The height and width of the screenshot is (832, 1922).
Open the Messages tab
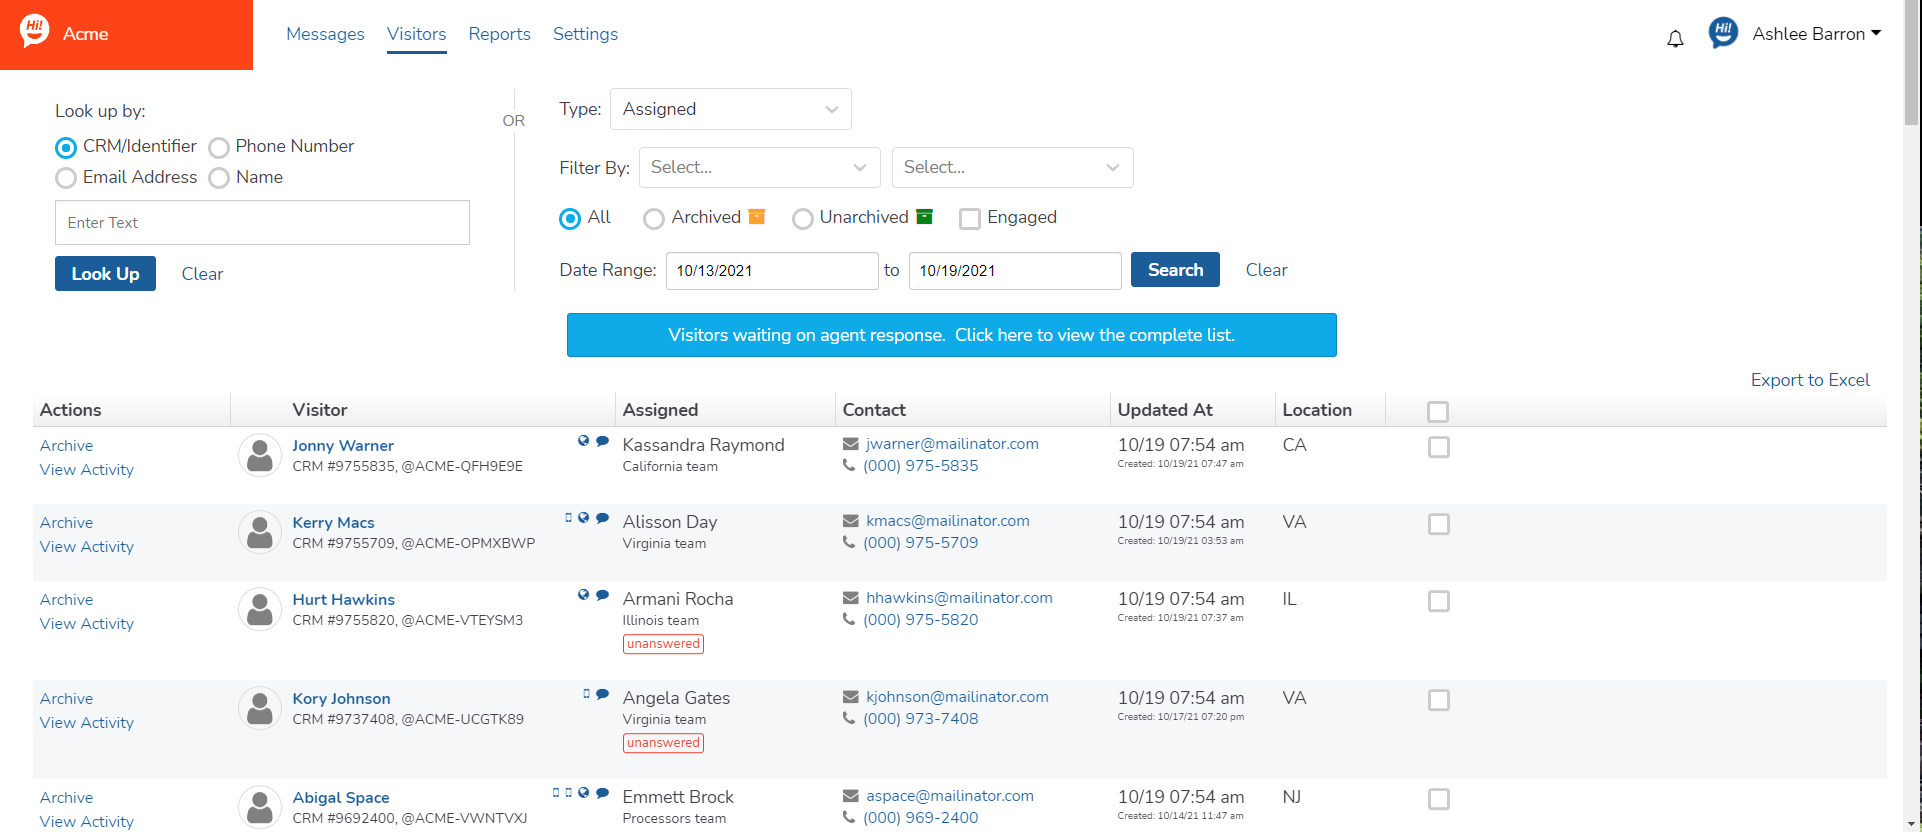(325, 34)
